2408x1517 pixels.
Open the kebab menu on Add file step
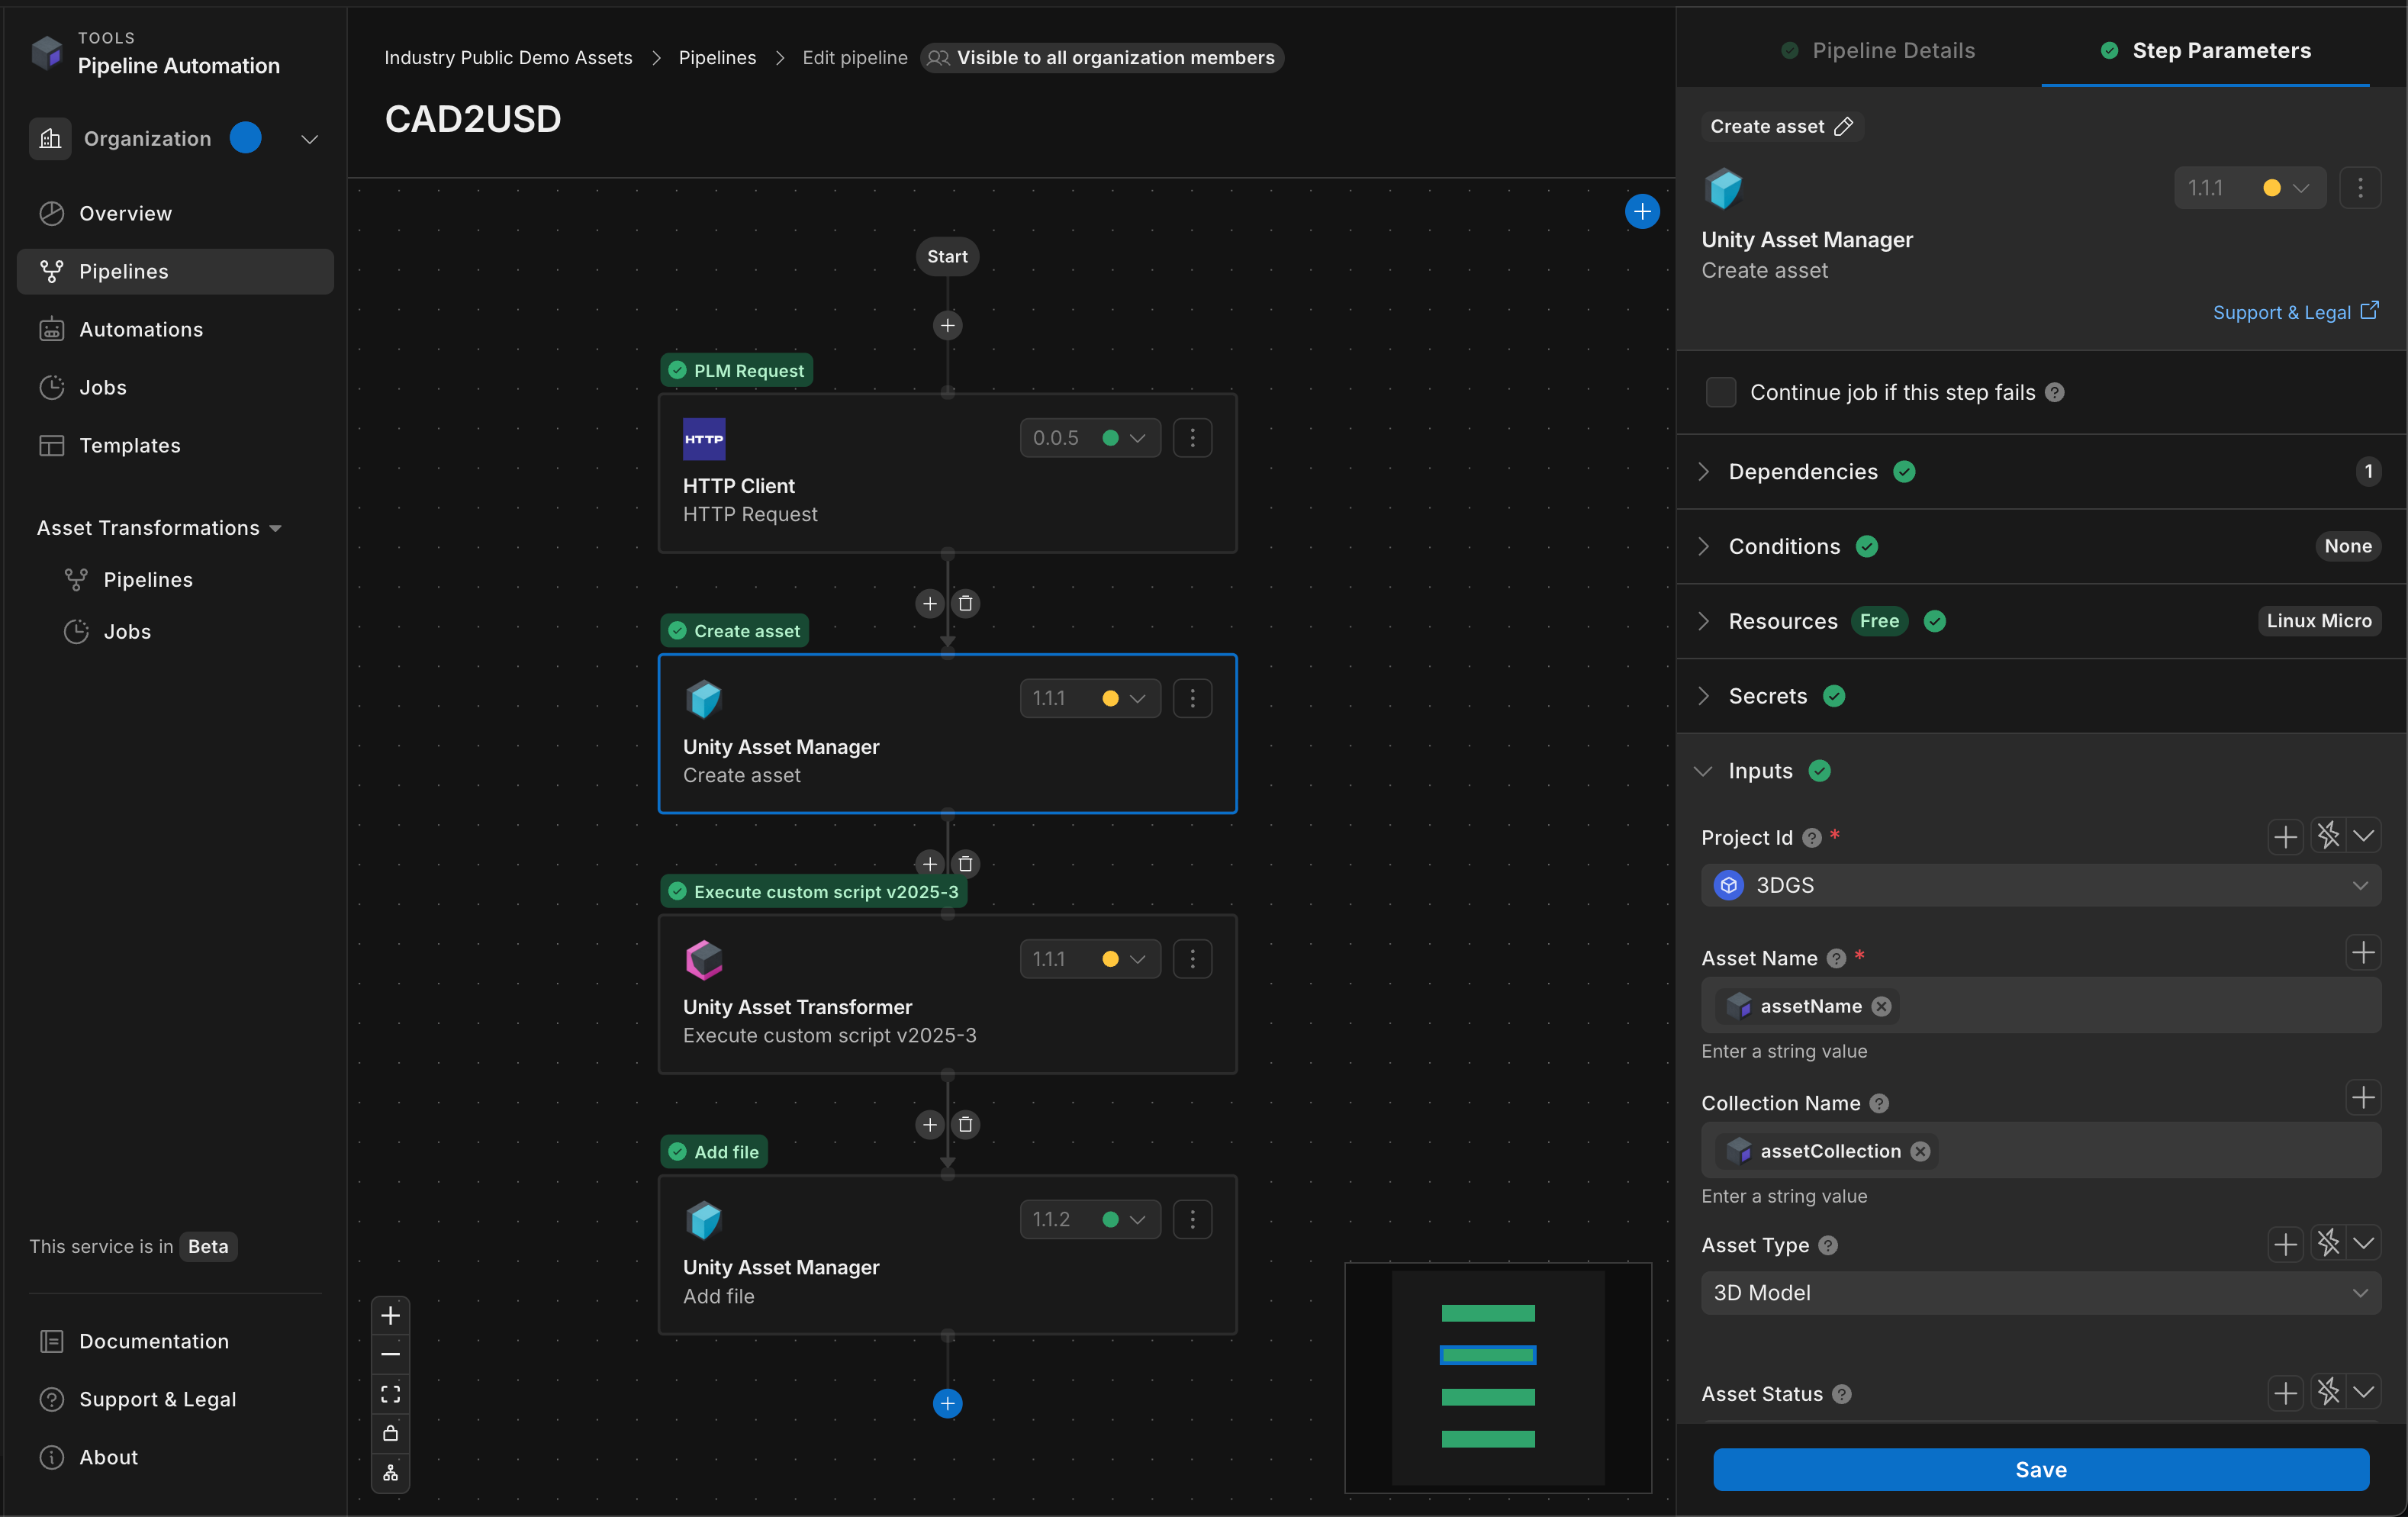pos(1192,1219)
